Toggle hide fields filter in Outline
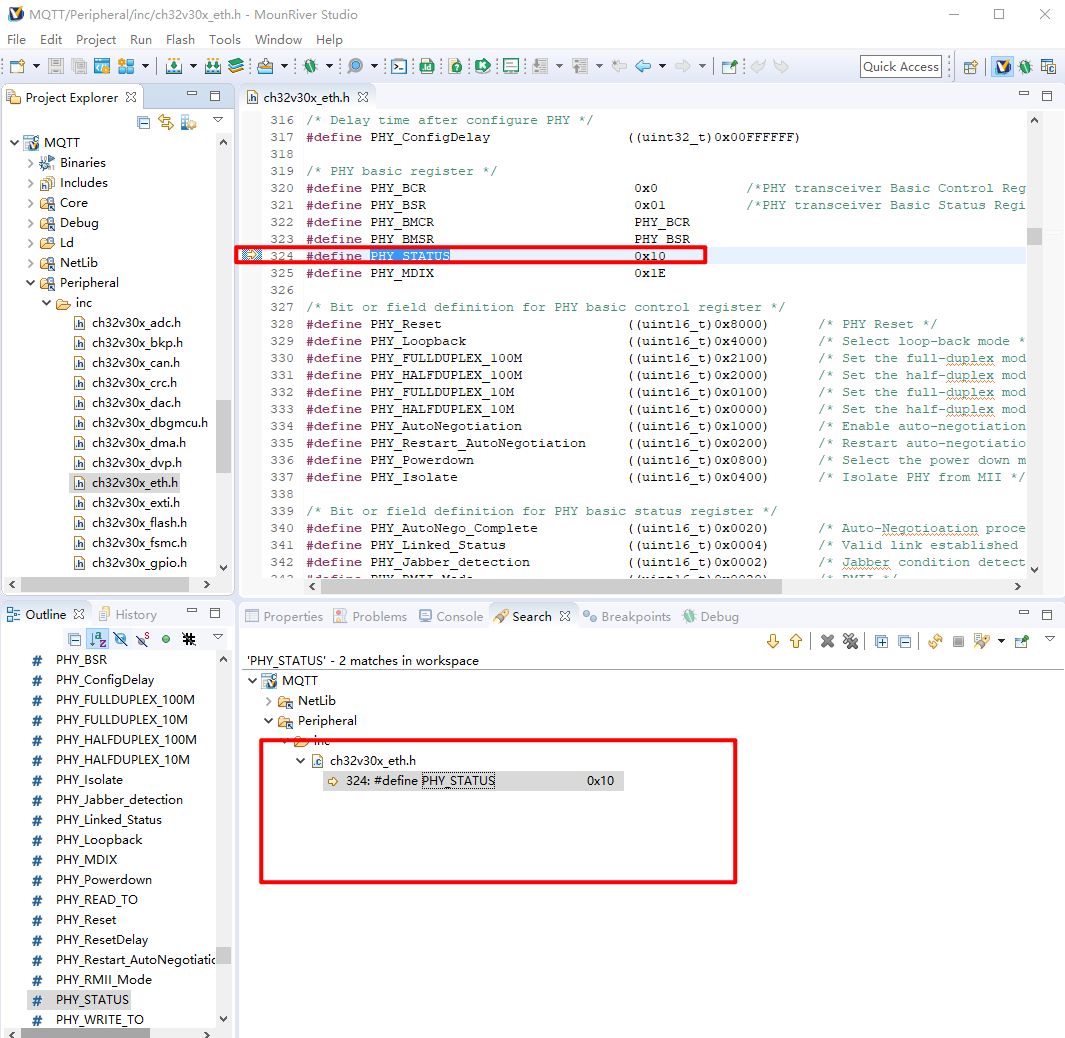 click(120, 639)
